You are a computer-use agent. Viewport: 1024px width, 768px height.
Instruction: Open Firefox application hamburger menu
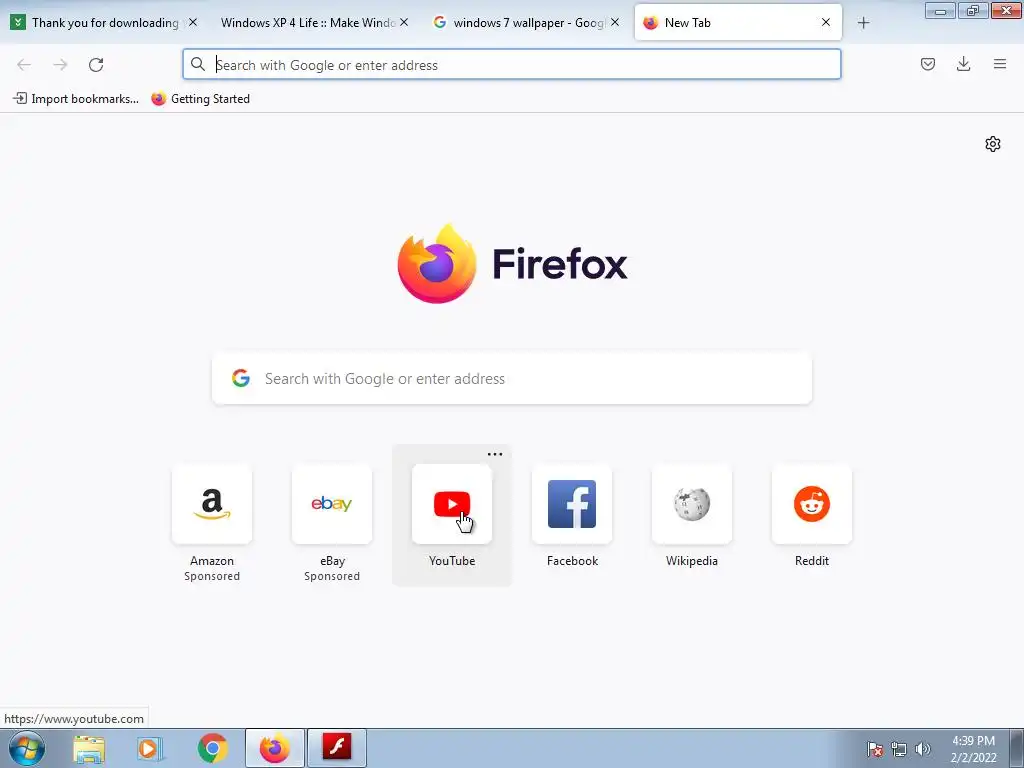pyautogui.click(x=1000, y=64)
